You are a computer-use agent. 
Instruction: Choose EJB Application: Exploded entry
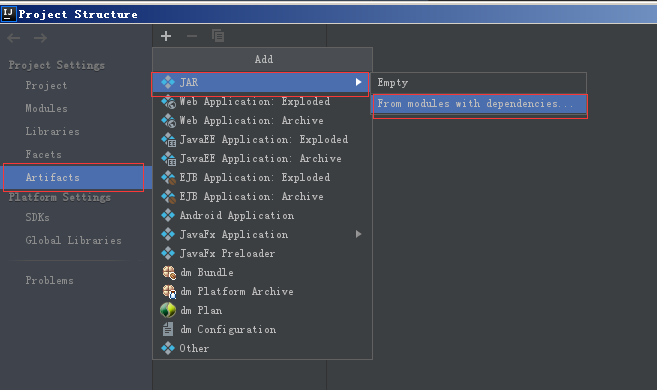[x=262, y=178]
